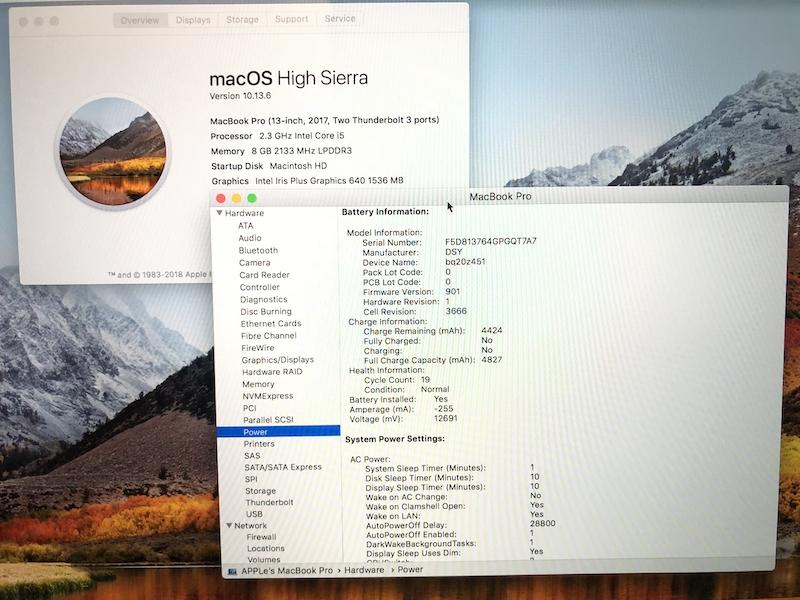Choose Memory in the sidebar

coord(258,384)
